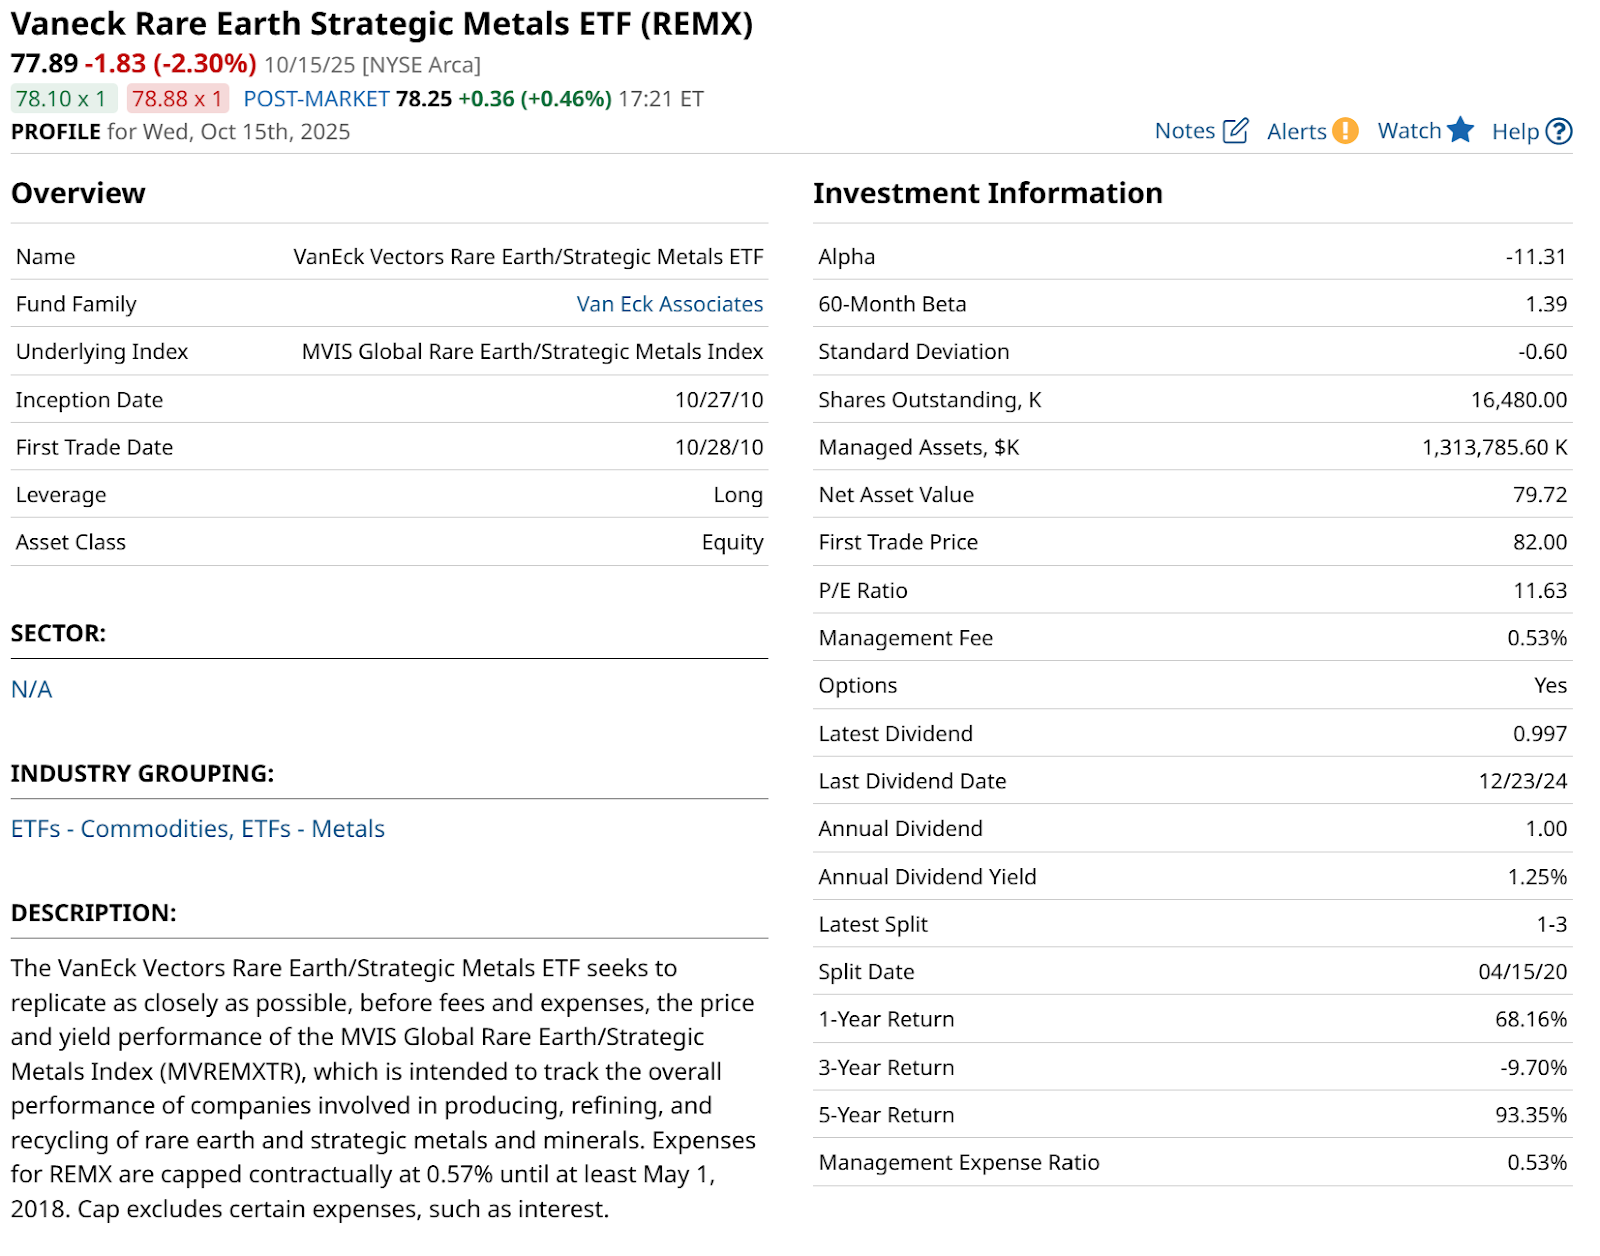Open the Notes text link
Image resolution: width=1600 pixels, height=1256 pixels.
1184,131
